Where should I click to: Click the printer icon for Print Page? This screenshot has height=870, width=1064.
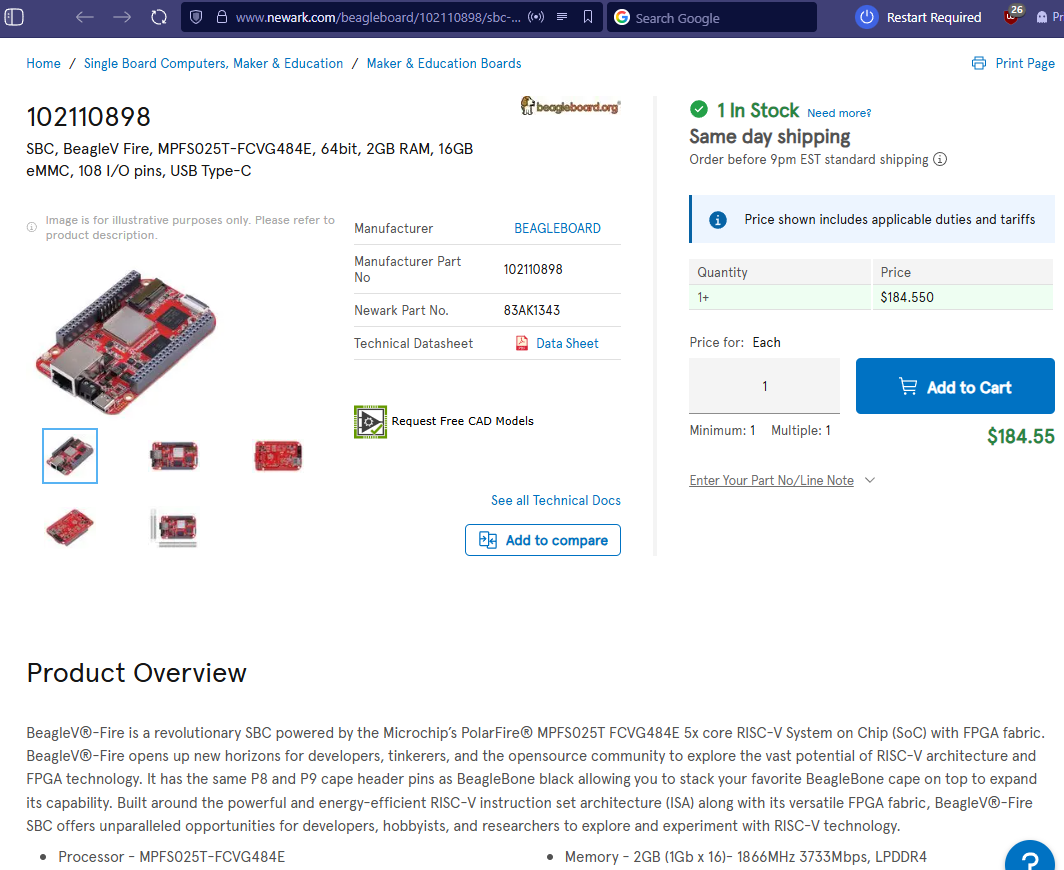pos(978,63)
